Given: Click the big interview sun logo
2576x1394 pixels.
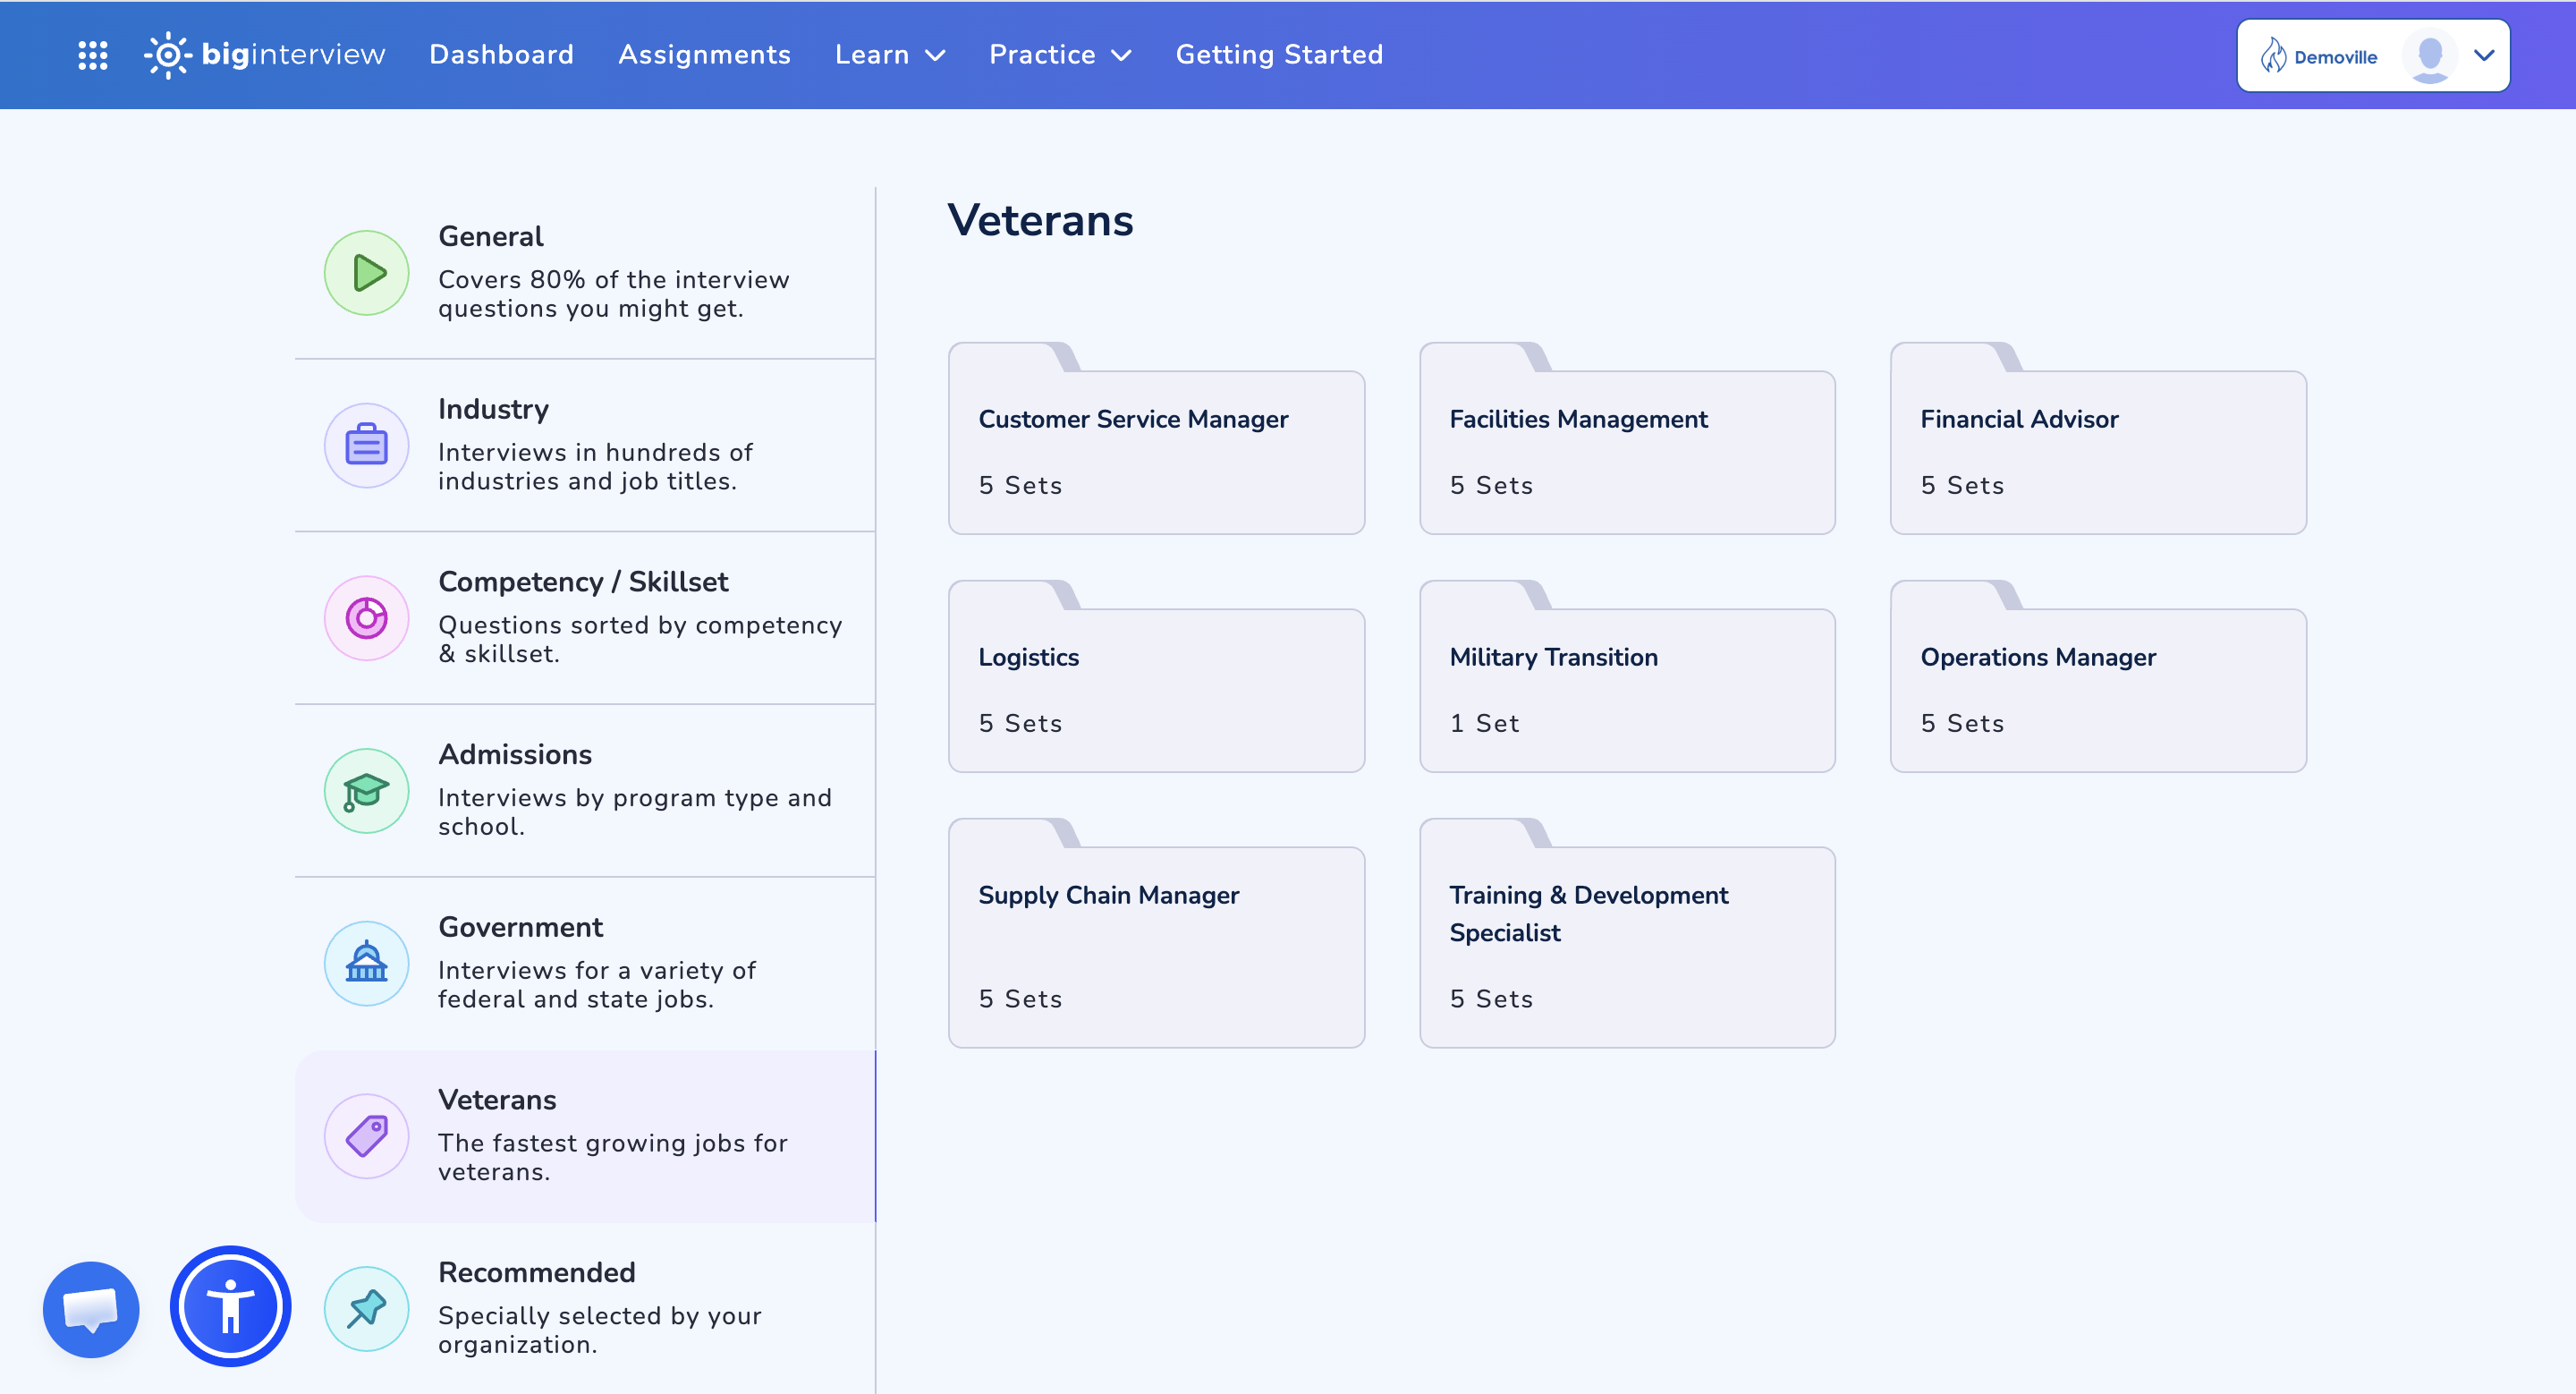Looking at the screenshot, I should (168, 55).
